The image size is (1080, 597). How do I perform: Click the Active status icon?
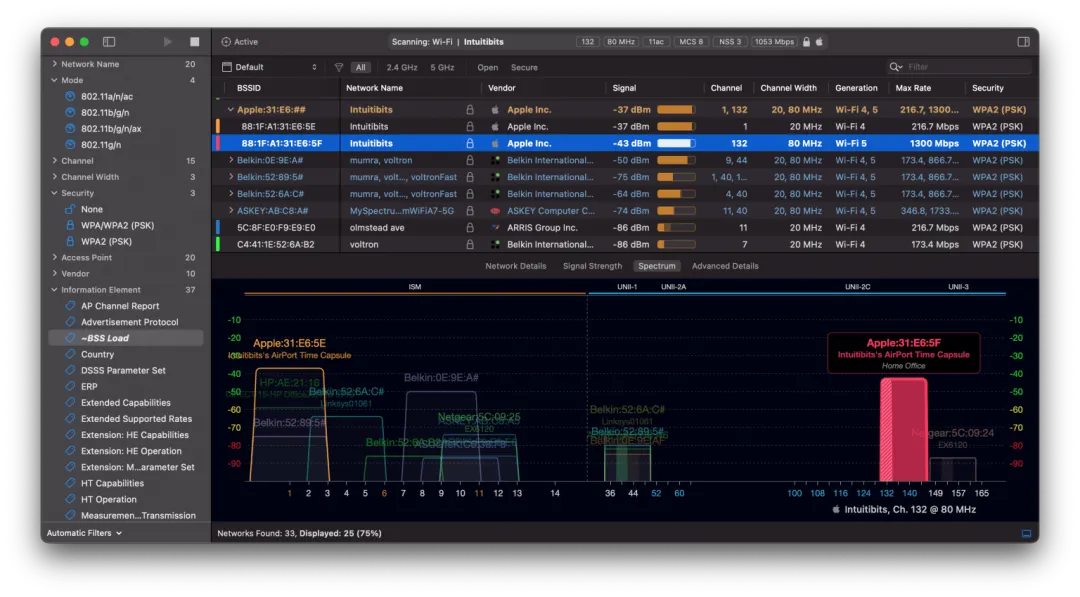226,42
